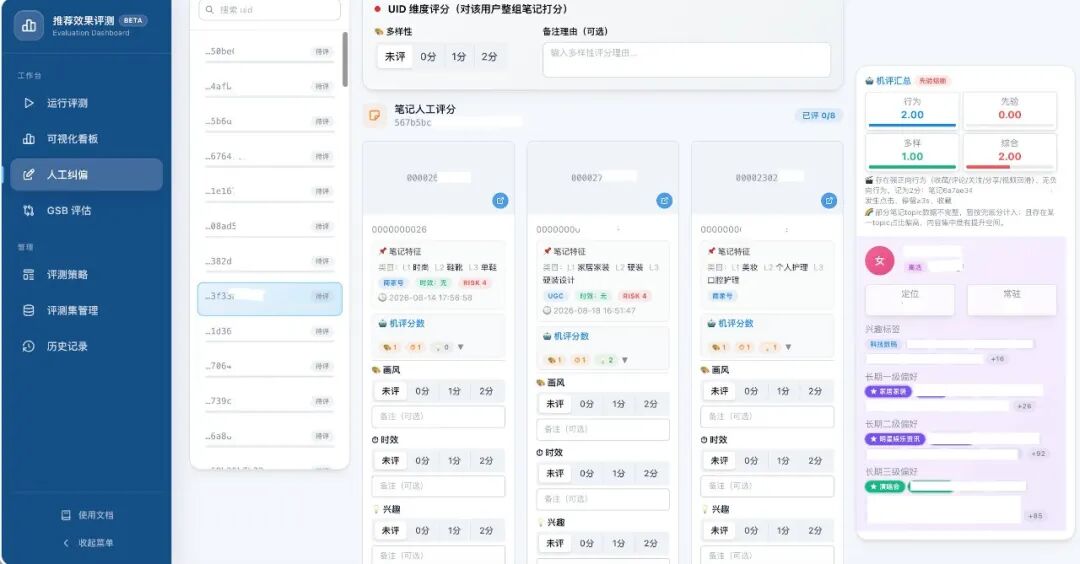Open note 00002302 via its external link icon
This screenshot has width=1080, height=564.
pos(829,200)
